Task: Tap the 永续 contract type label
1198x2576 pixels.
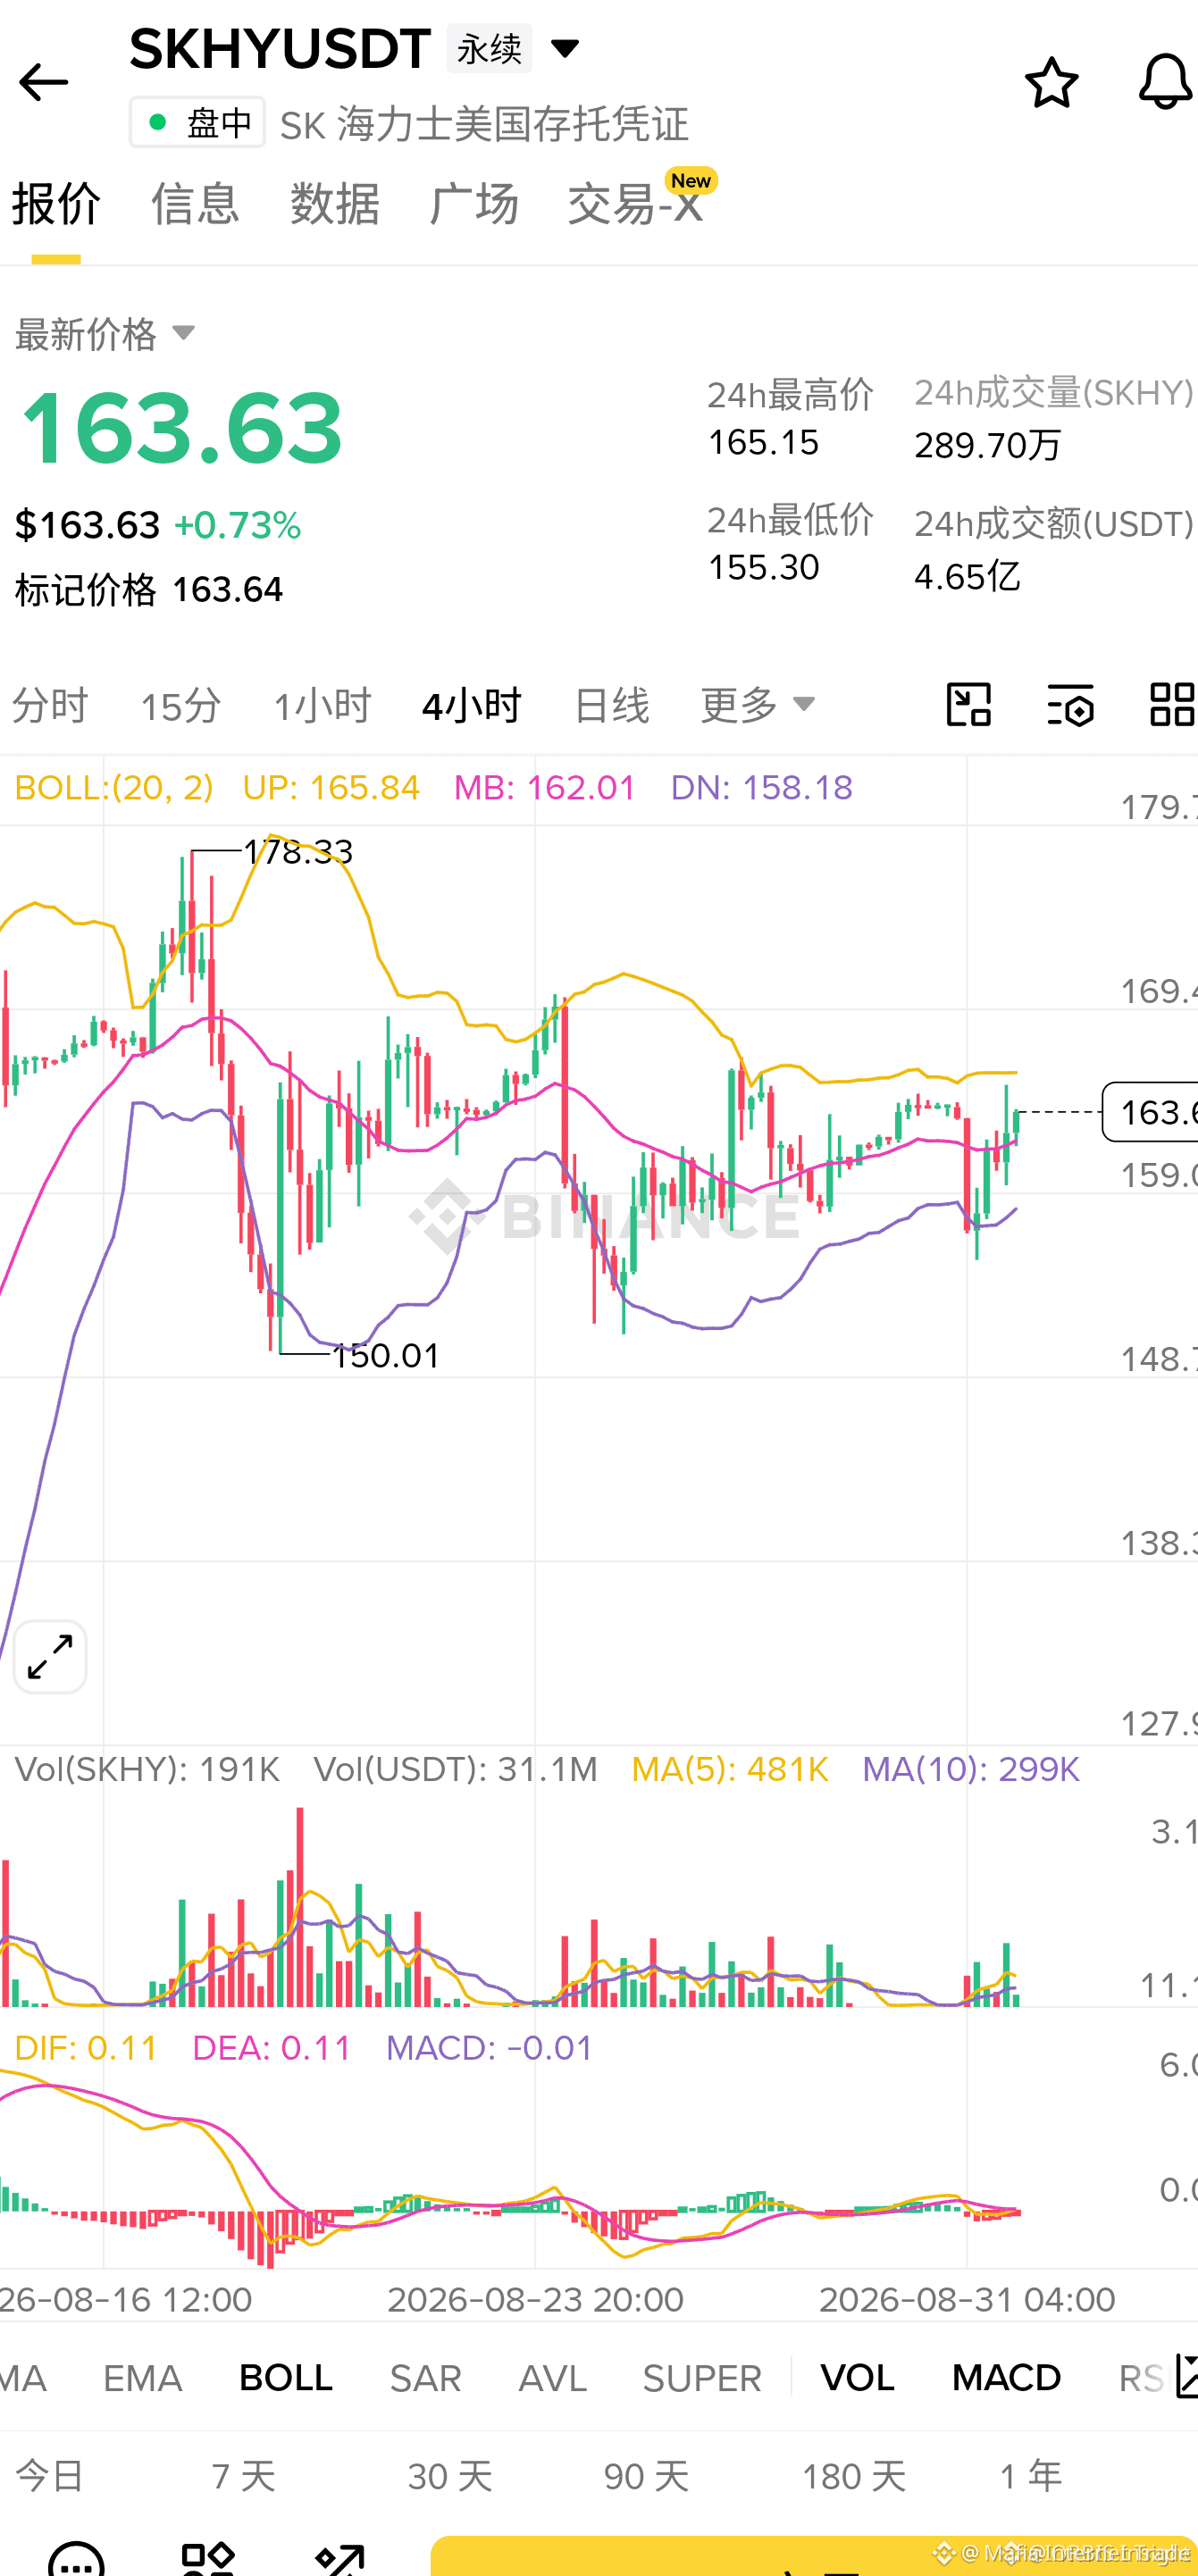Action: 489,48
